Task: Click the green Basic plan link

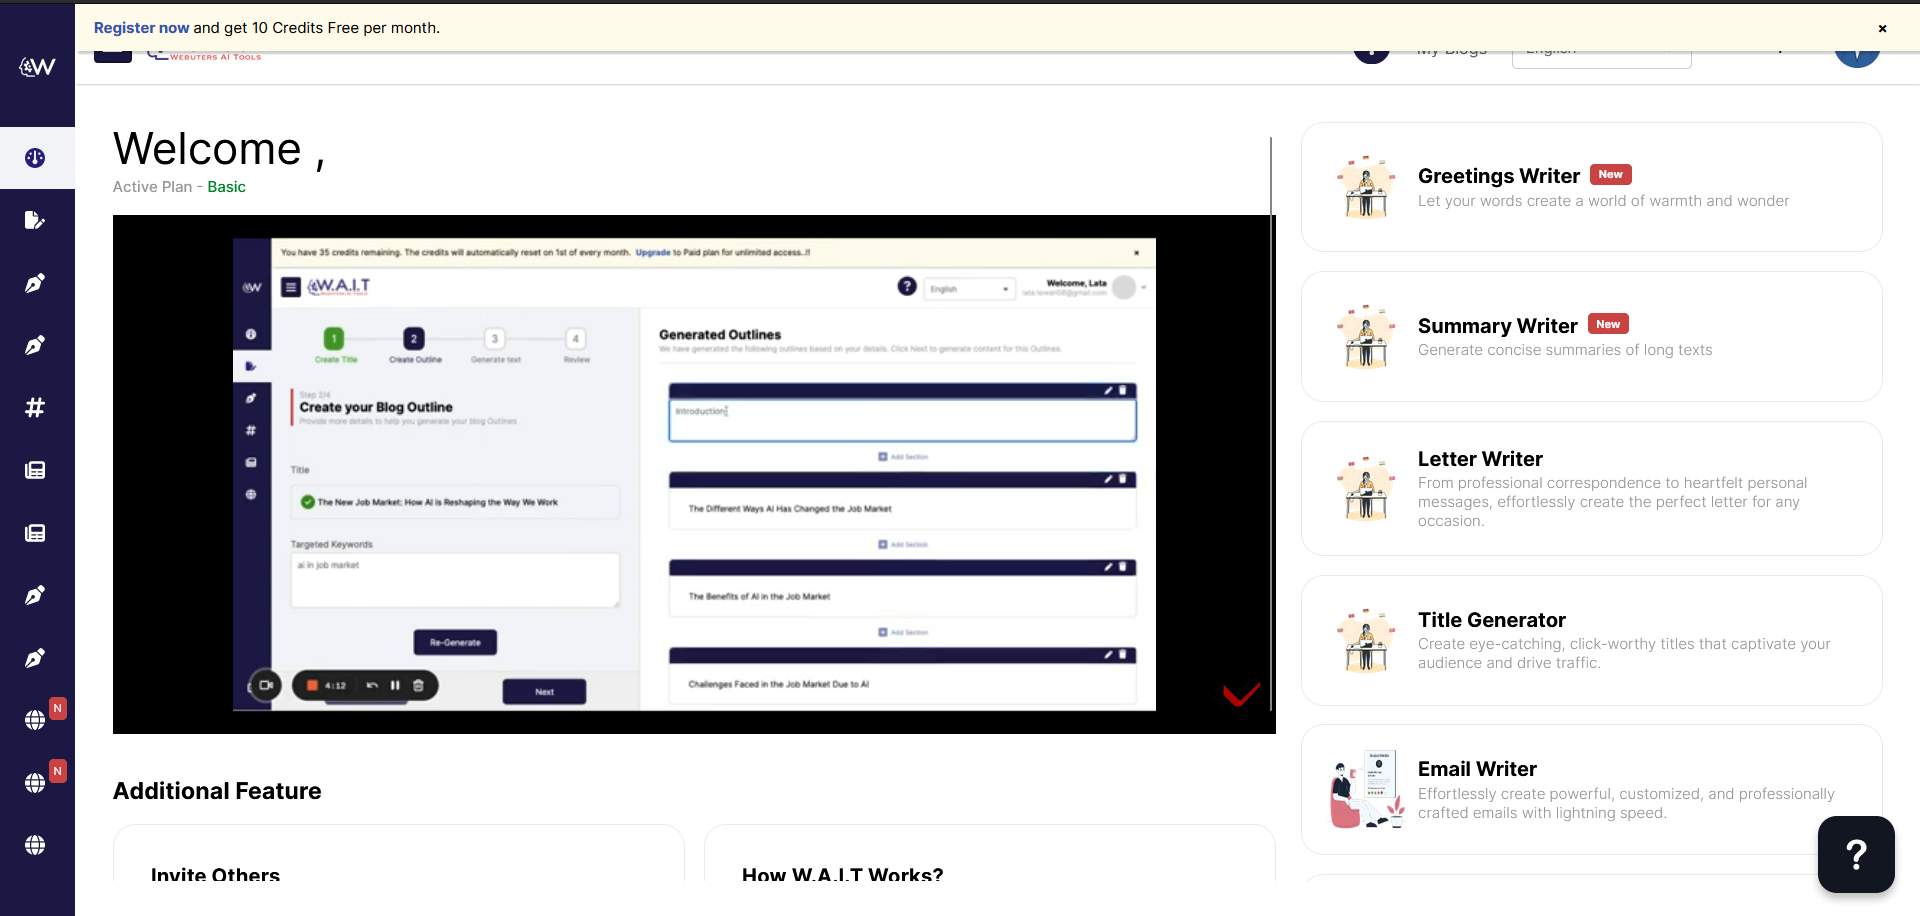Action: (x=226, y=187)
